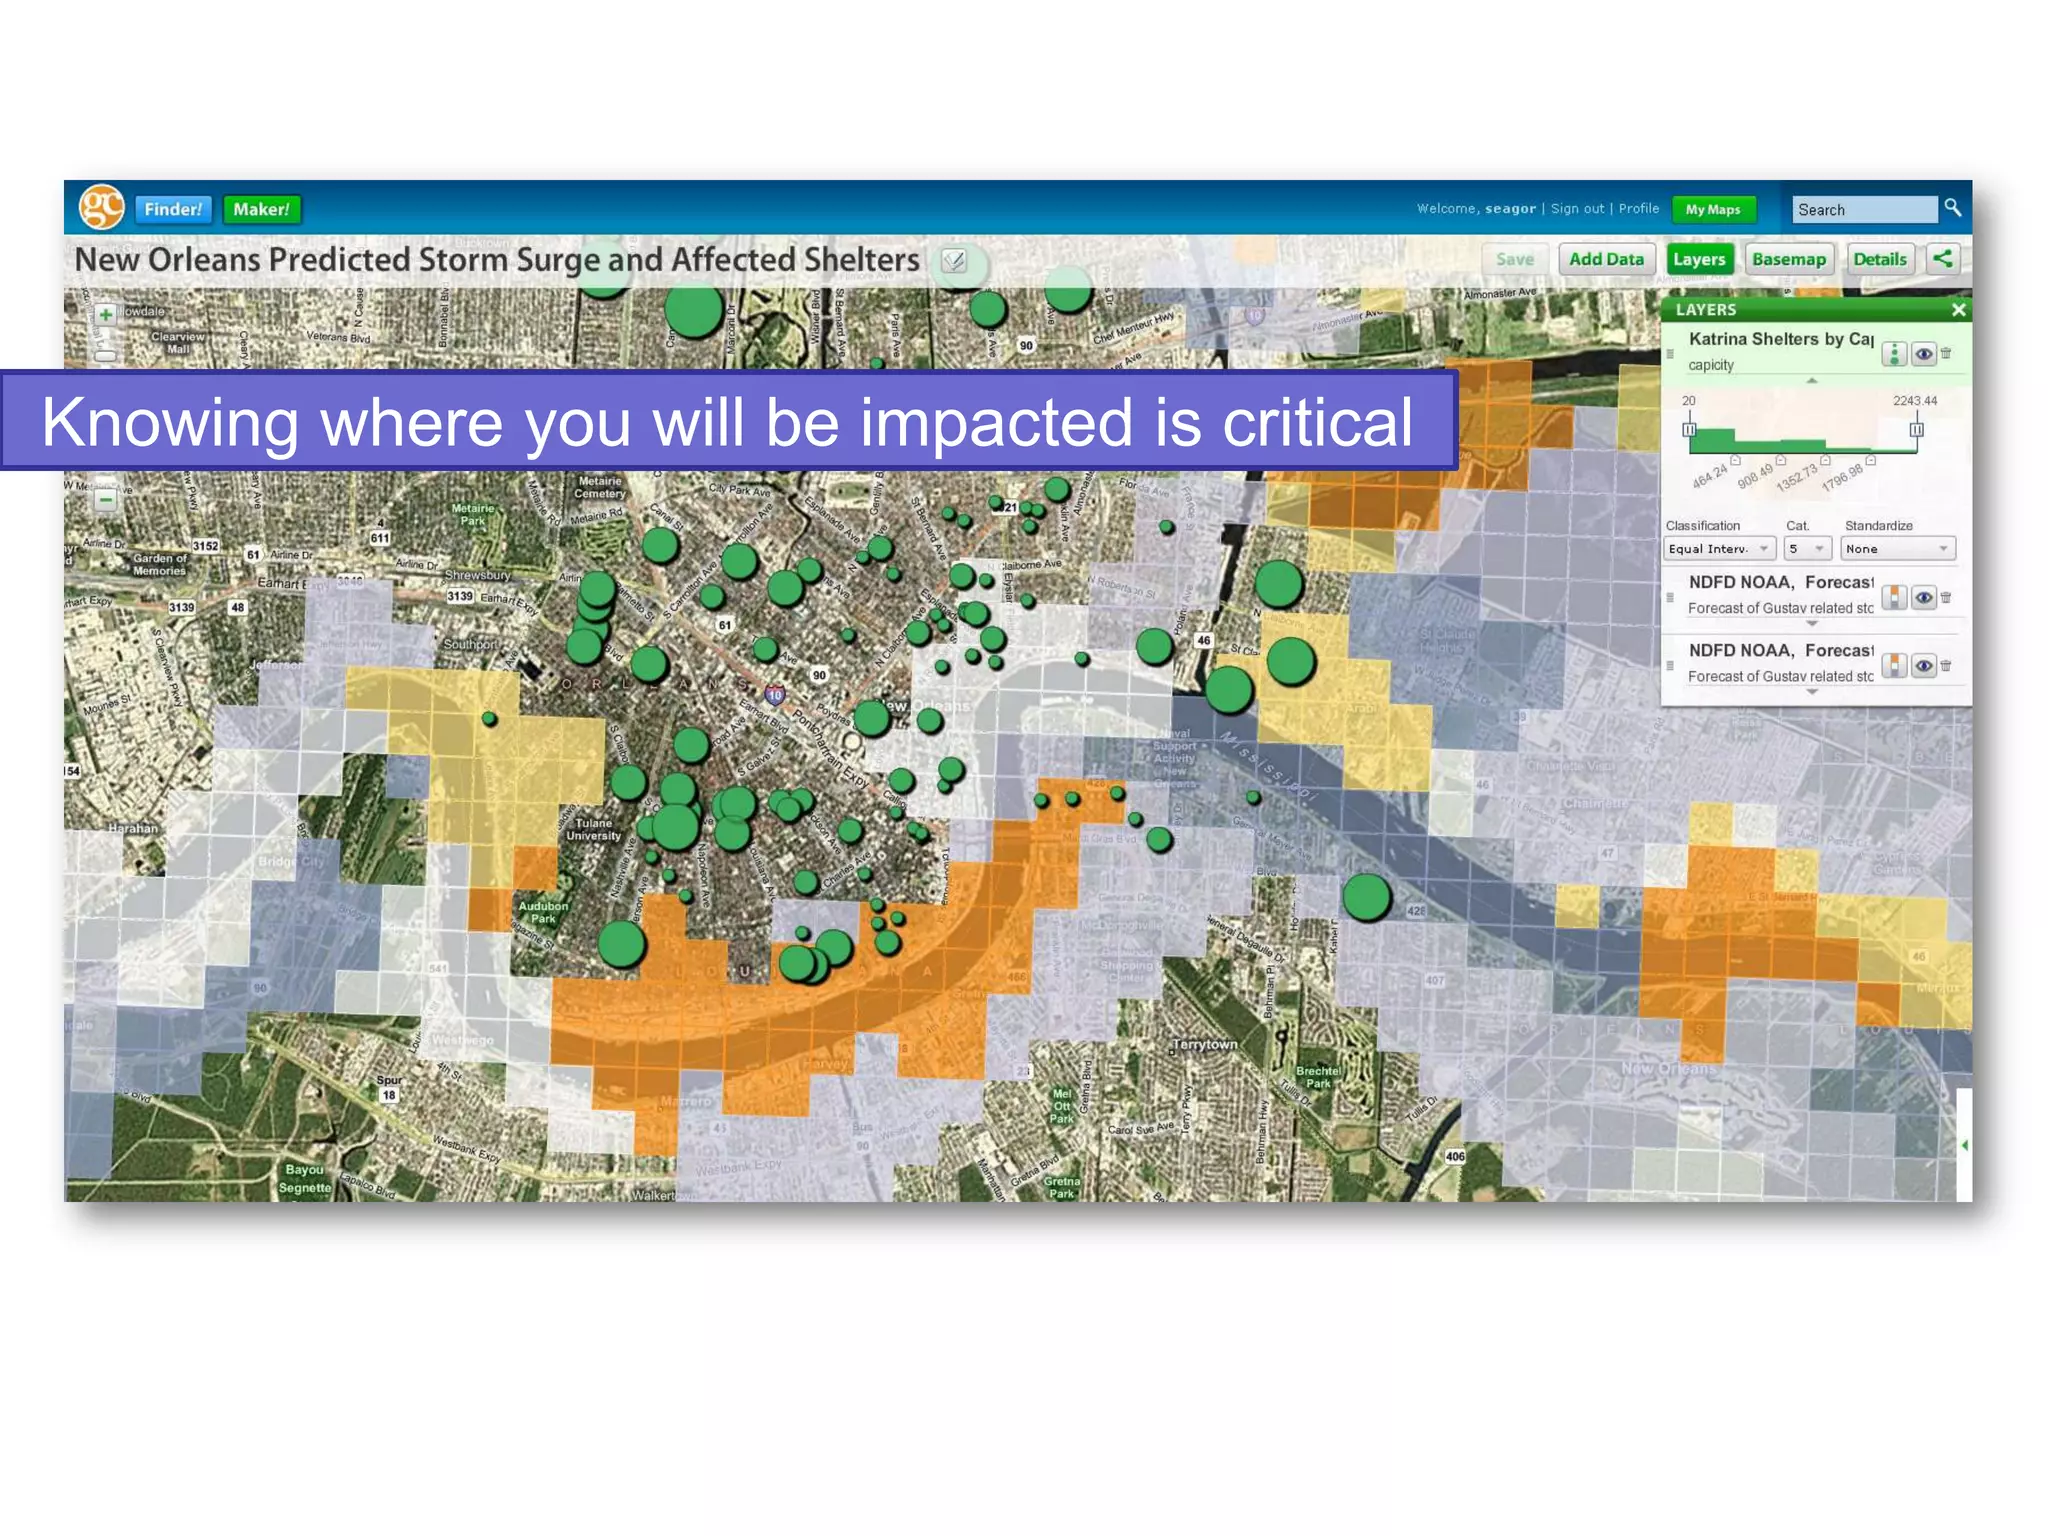Image resolution: width=2048 pixels, height=1536 pixels.
Task: Click the seagor username in header
Action: [1510, 208]
